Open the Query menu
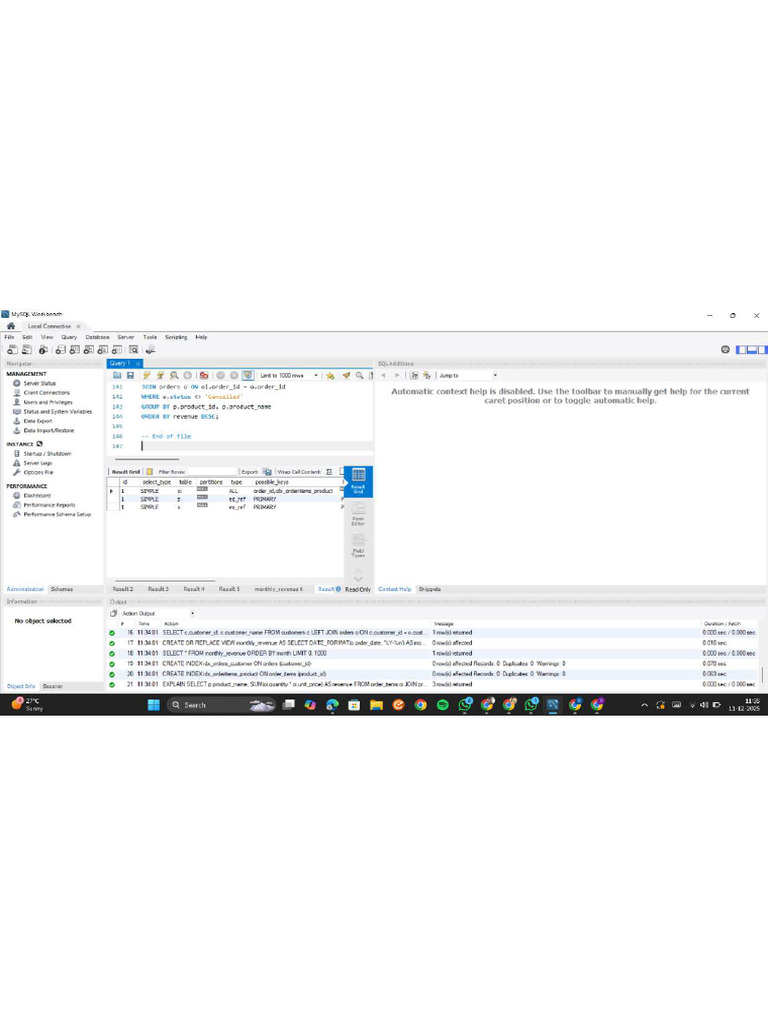The width and height of the screenshot is (768, 1024). (69, 338)
